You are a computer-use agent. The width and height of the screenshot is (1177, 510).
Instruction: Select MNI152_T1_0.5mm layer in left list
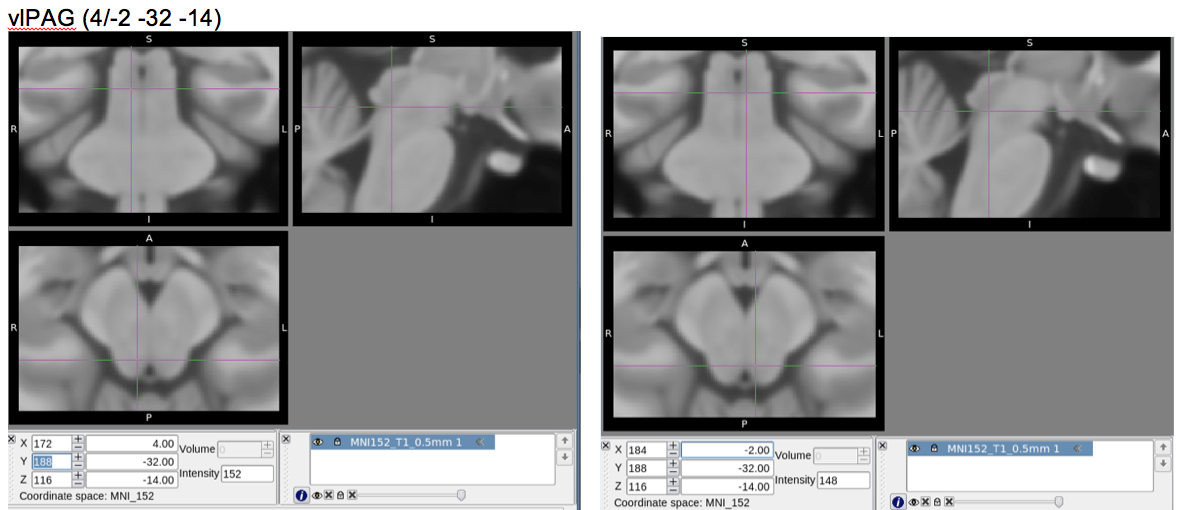(x=405, y=442)
